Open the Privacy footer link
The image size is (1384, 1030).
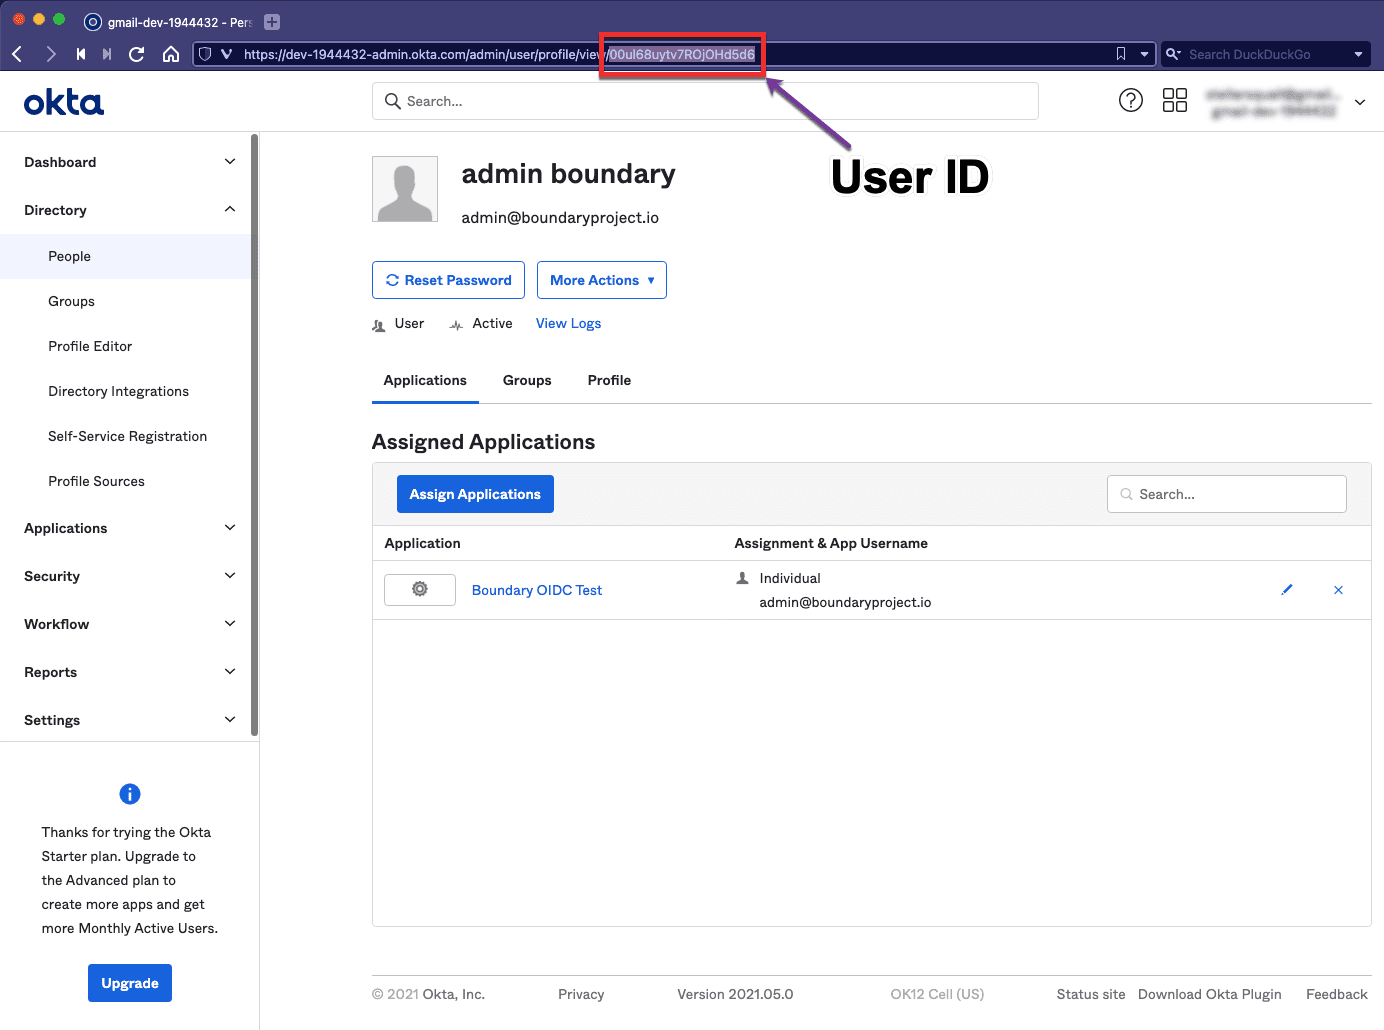tap(581, 994)
